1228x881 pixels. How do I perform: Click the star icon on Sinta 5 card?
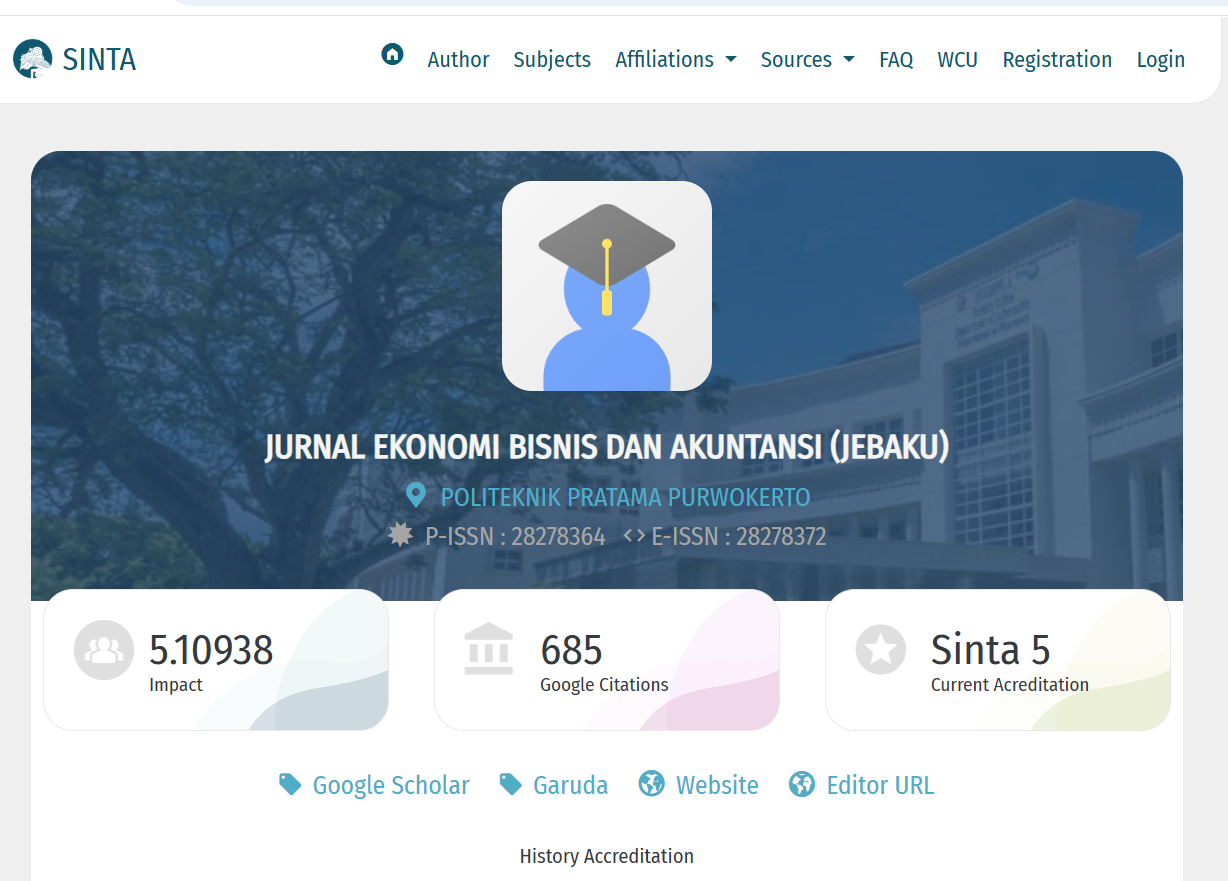pos(881,650)
